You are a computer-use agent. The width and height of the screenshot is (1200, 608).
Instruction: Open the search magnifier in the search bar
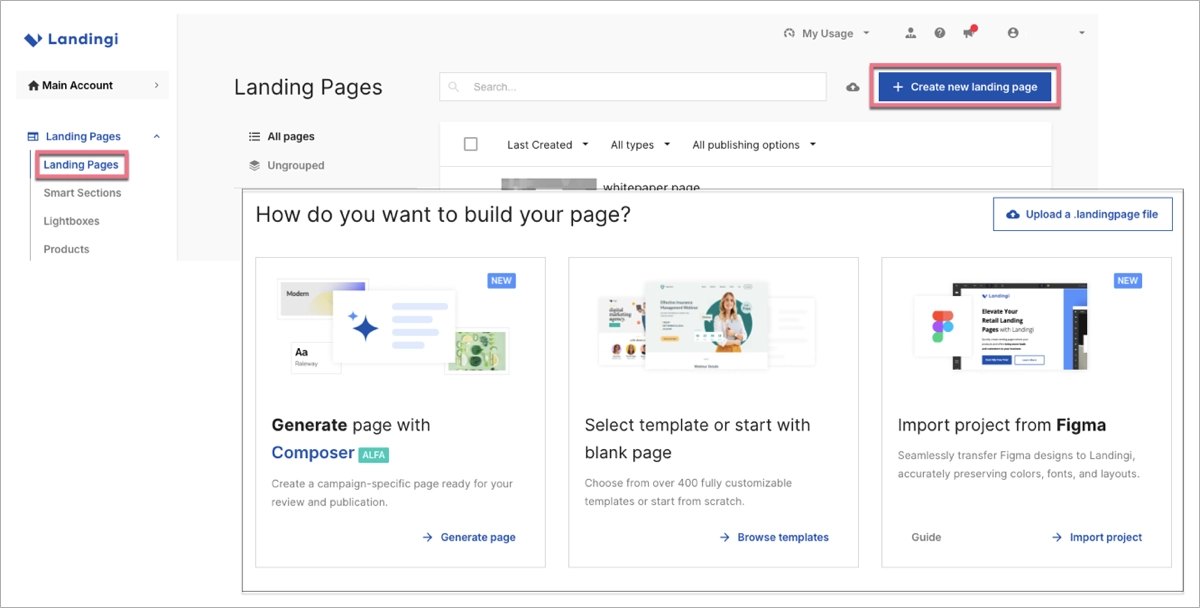(455, 87)
